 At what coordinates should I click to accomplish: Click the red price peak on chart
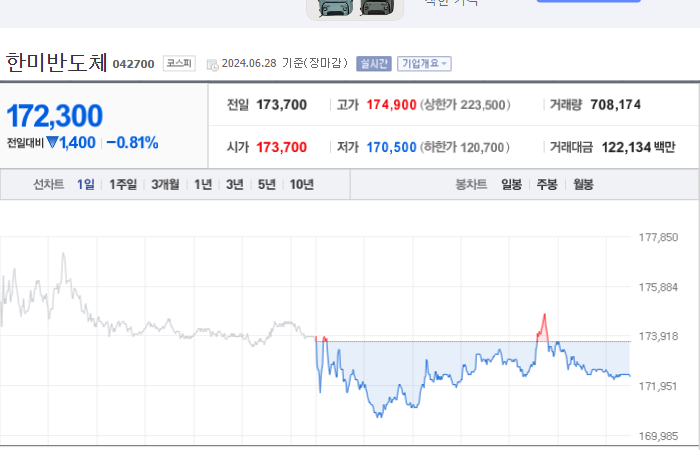click(x=543, y=327)
